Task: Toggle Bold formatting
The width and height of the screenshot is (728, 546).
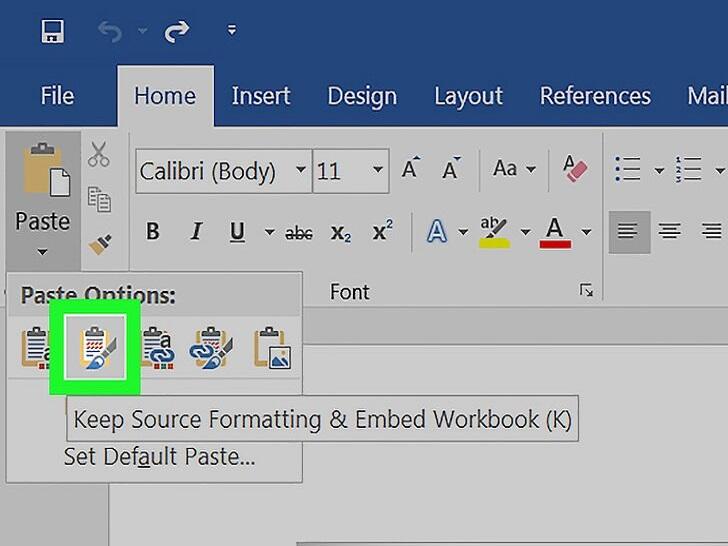Action: [x=153, y=231]
